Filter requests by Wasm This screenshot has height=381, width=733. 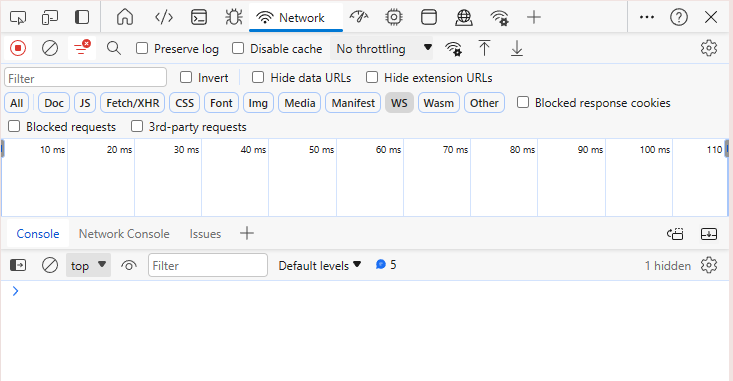pyautogui.click(x=438, y=103)
